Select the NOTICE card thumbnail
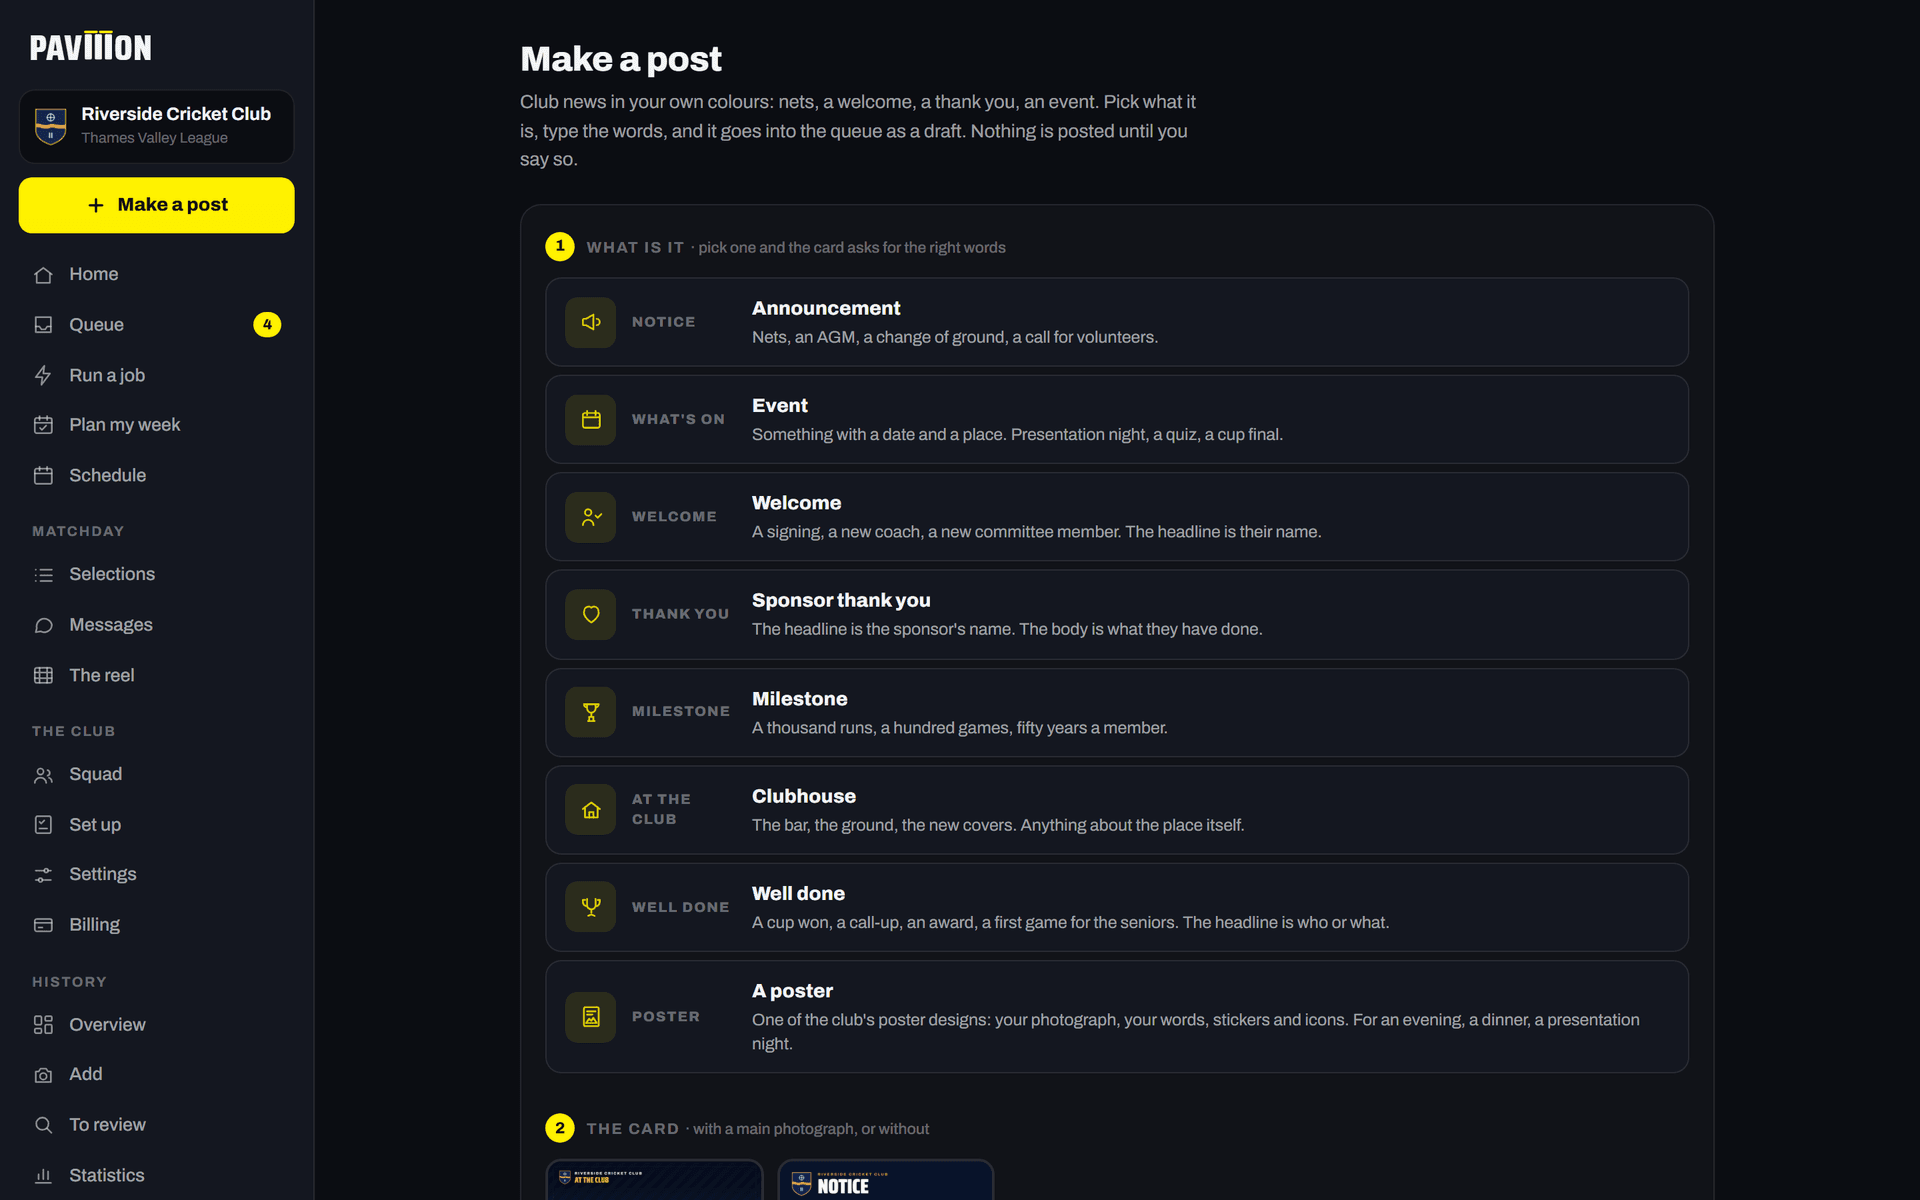Screen dimensions: 1920x1200 tap(886, 1180)
